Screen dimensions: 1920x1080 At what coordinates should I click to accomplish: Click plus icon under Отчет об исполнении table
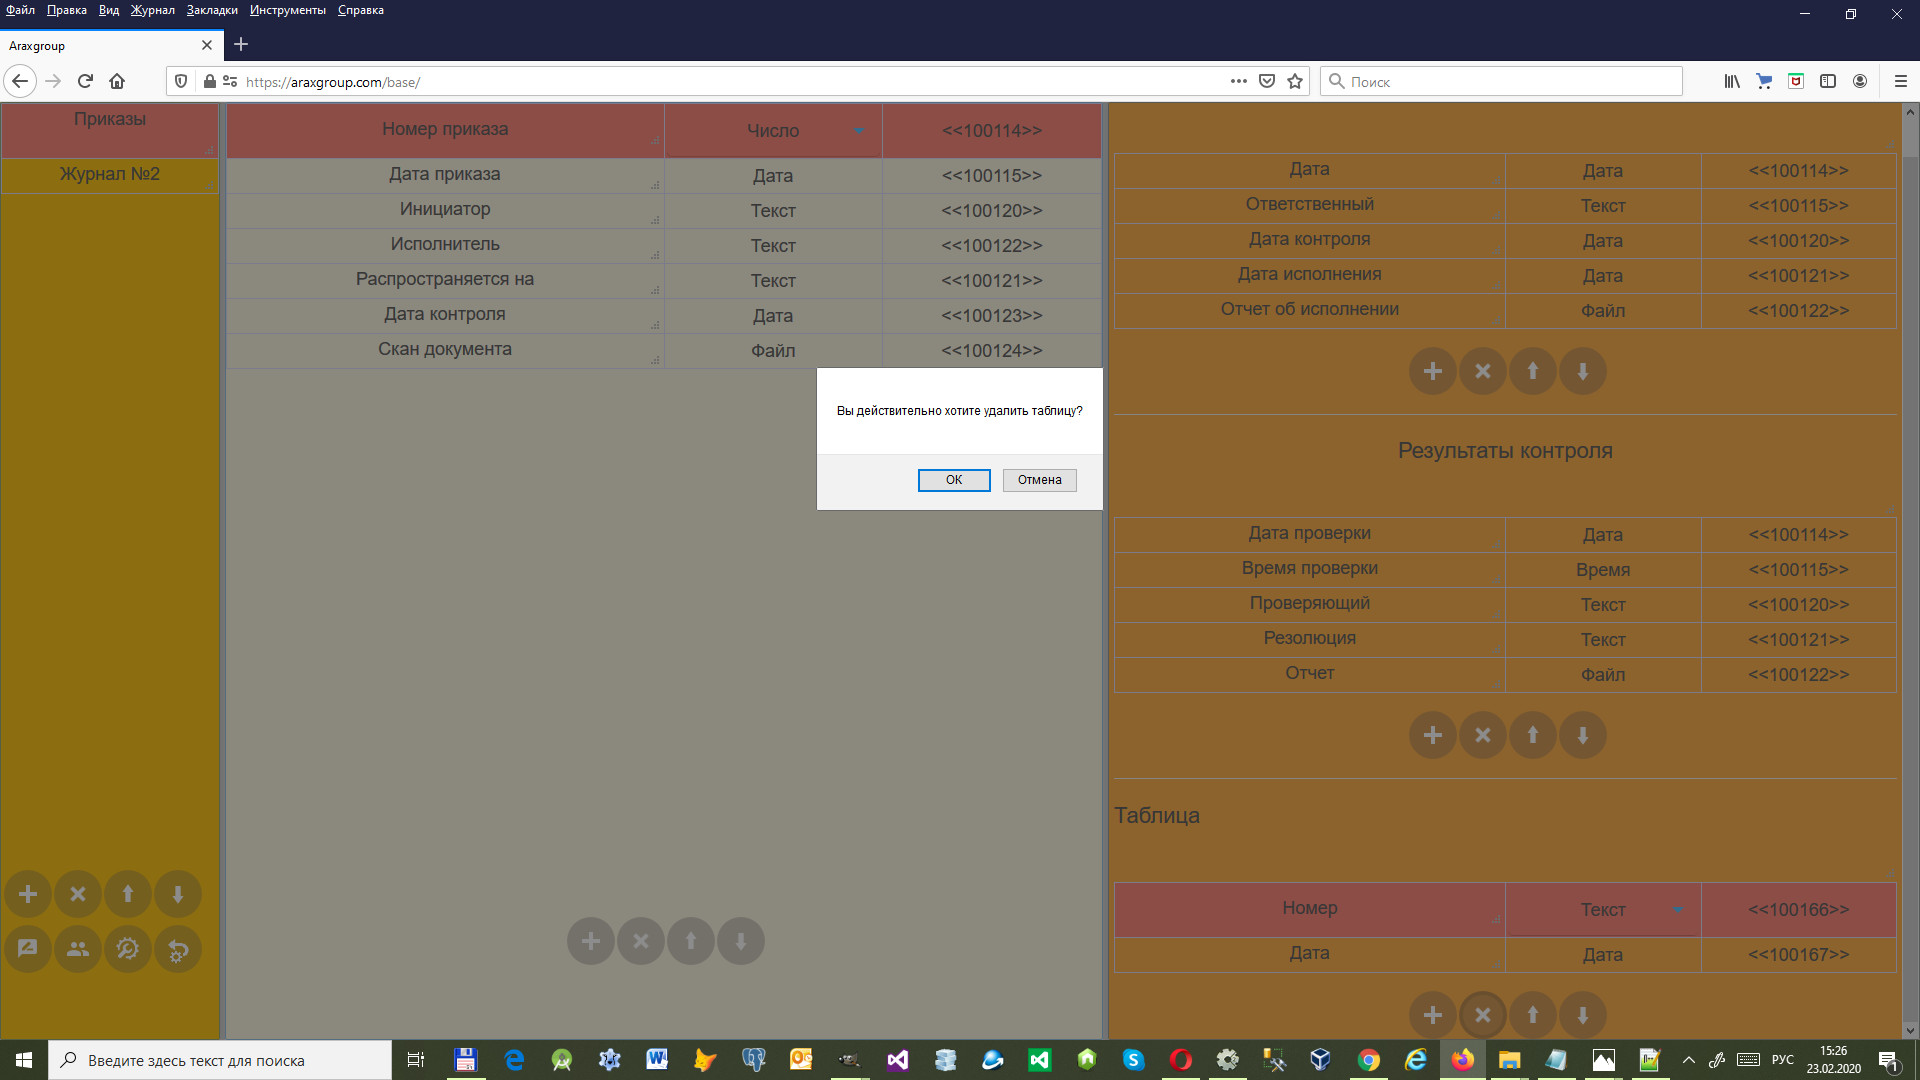[1432, 371]
